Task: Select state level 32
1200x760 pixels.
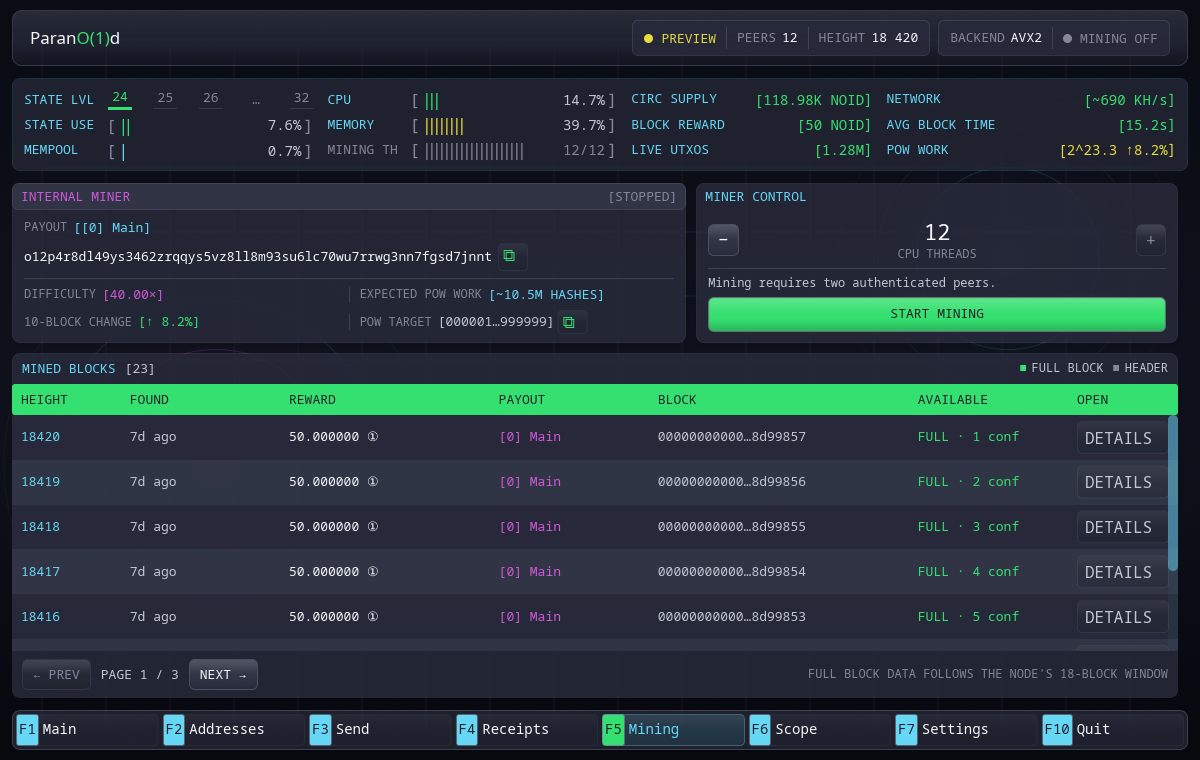Action: (301, 98)
